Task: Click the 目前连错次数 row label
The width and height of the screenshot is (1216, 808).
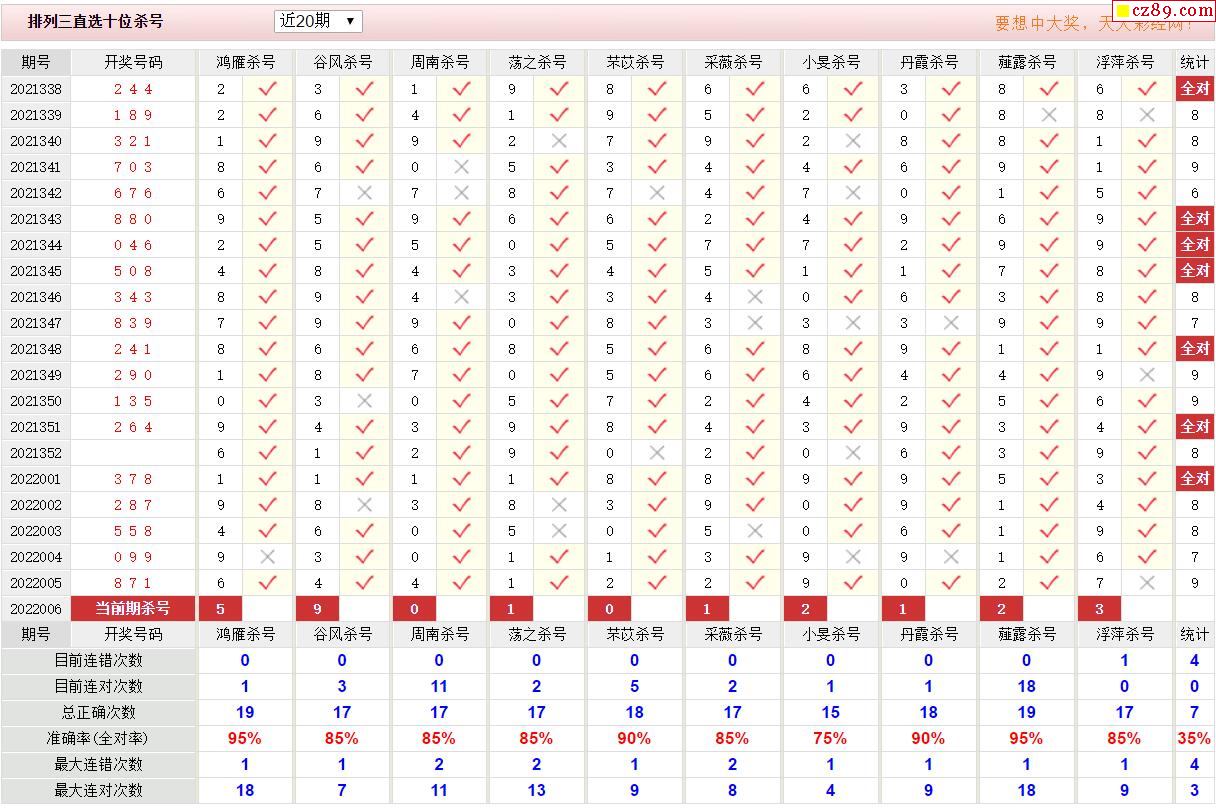Action: coord(98,660)
